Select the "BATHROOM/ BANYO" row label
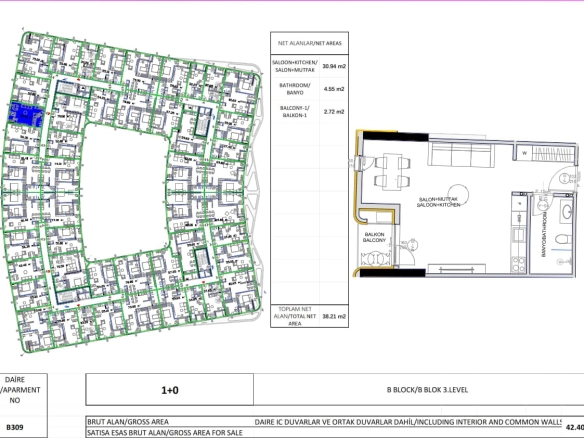Image resolution: width=584 pixels, height=438 pixels. tap(295, 89)
